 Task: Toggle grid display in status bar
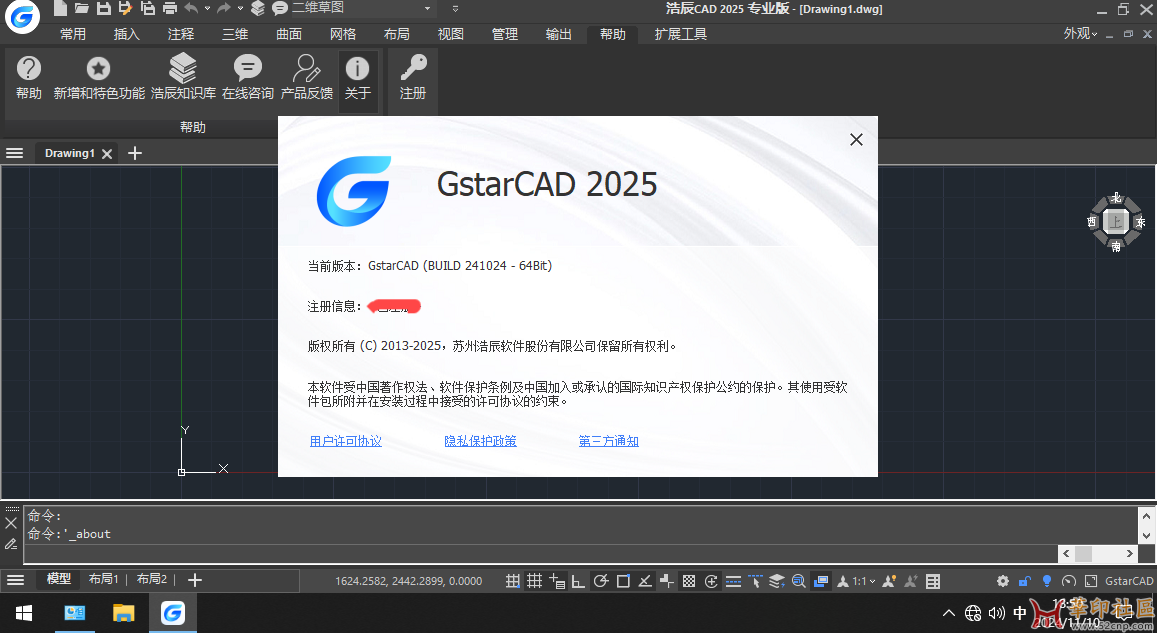tap(534, 581)
